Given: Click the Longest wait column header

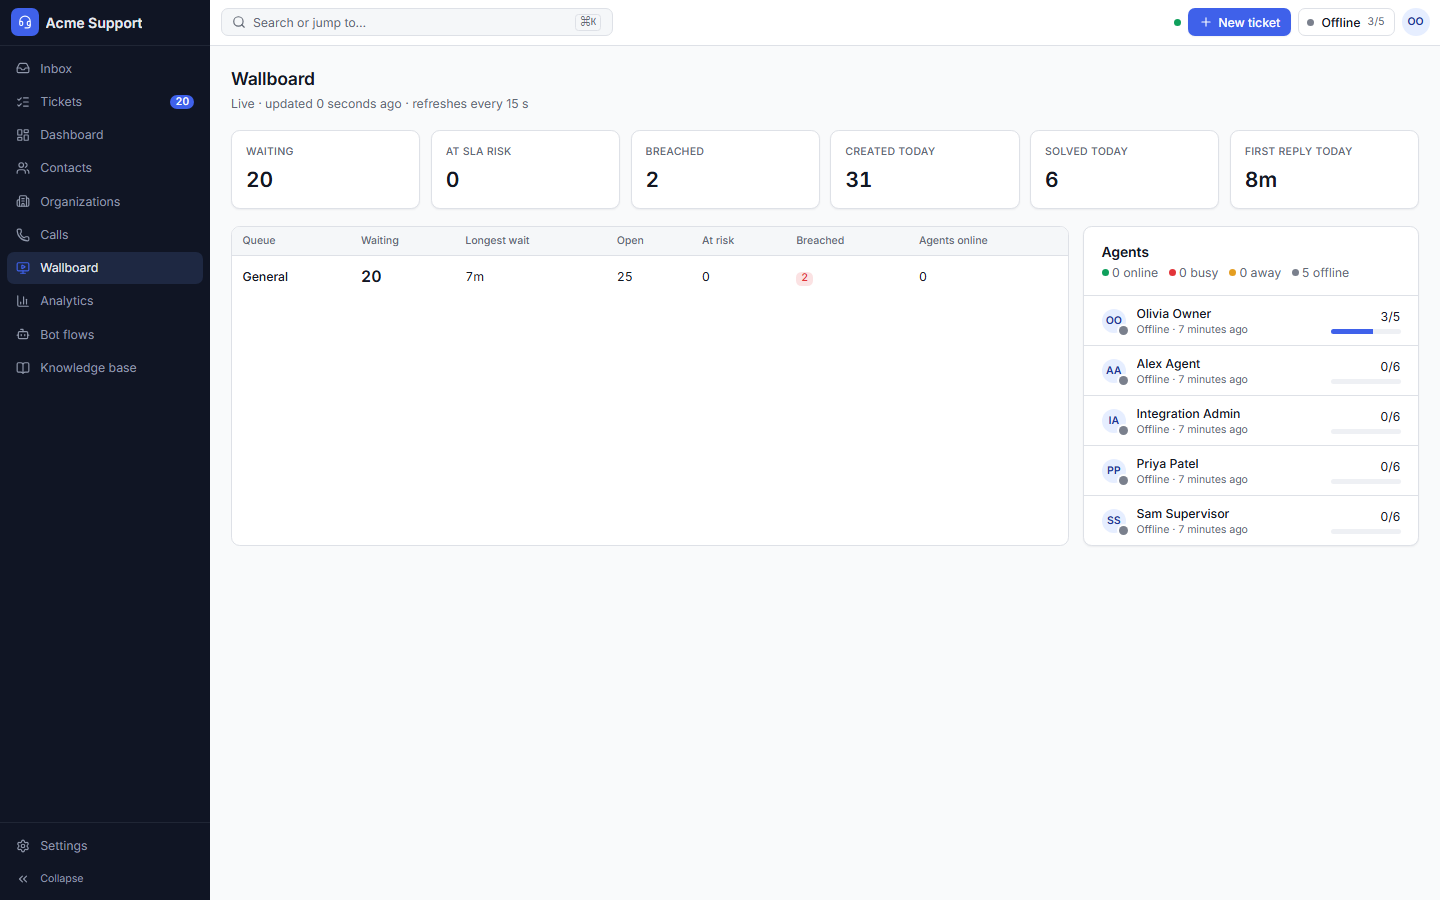Looking at the screenshot, I should (x=497, y=241).
